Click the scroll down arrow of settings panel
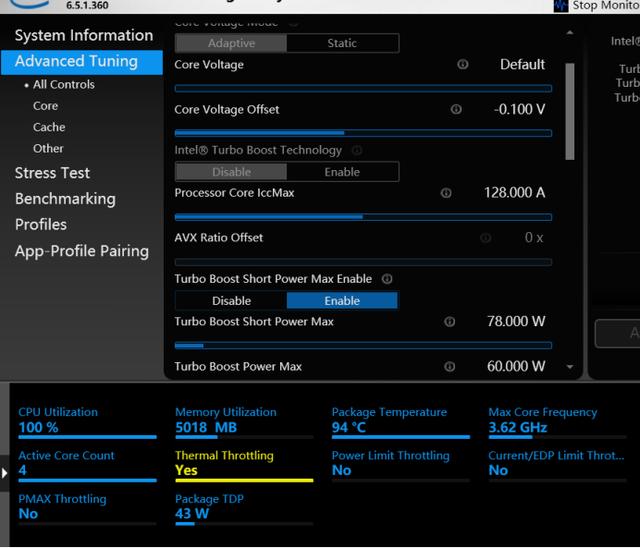 pos(570,367)
